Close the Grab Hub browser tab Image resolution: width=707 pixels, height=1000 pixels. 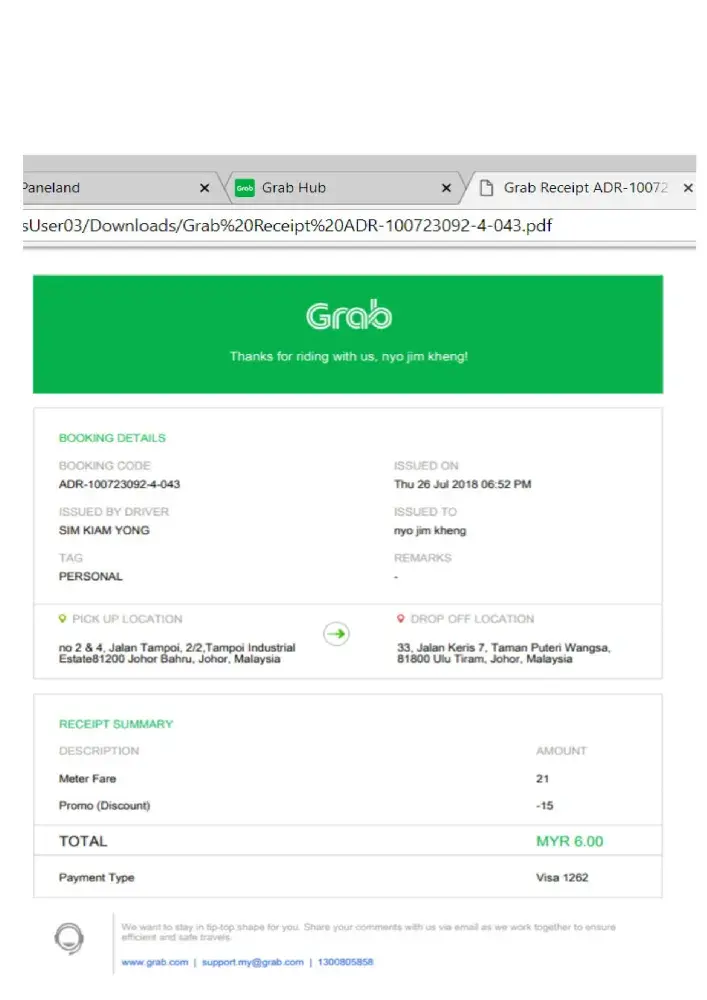(x=446, y=188)
